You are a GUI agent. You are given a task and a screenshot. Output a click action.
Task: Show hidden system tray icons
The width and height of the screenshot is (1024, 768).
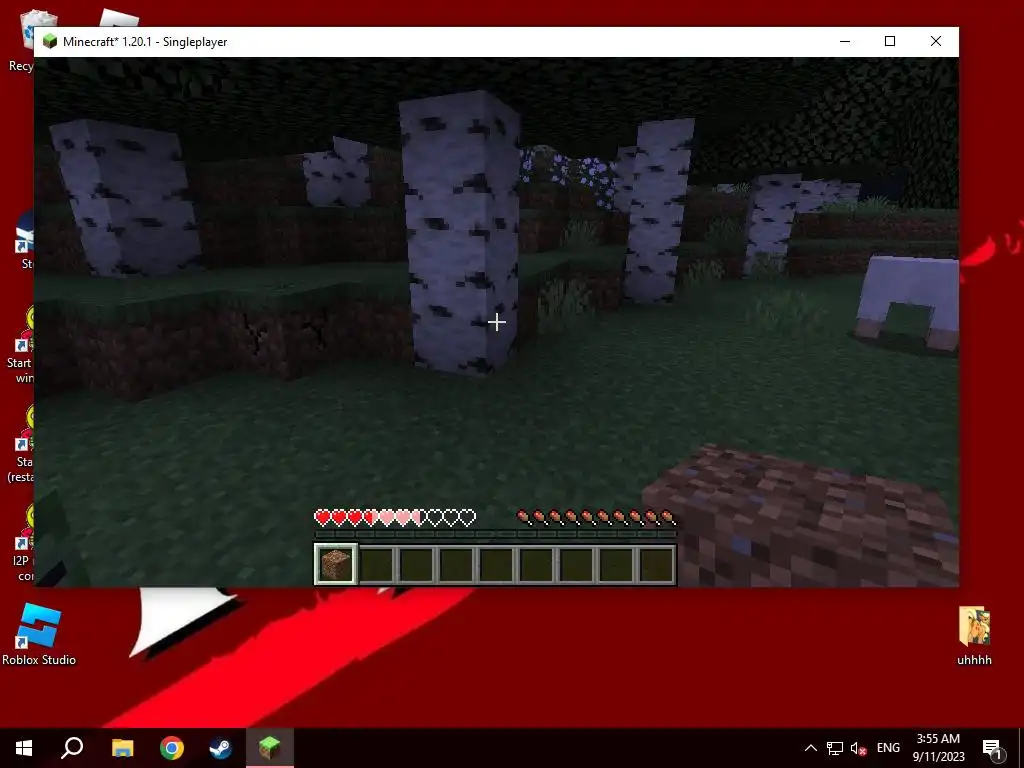[810, 748]
